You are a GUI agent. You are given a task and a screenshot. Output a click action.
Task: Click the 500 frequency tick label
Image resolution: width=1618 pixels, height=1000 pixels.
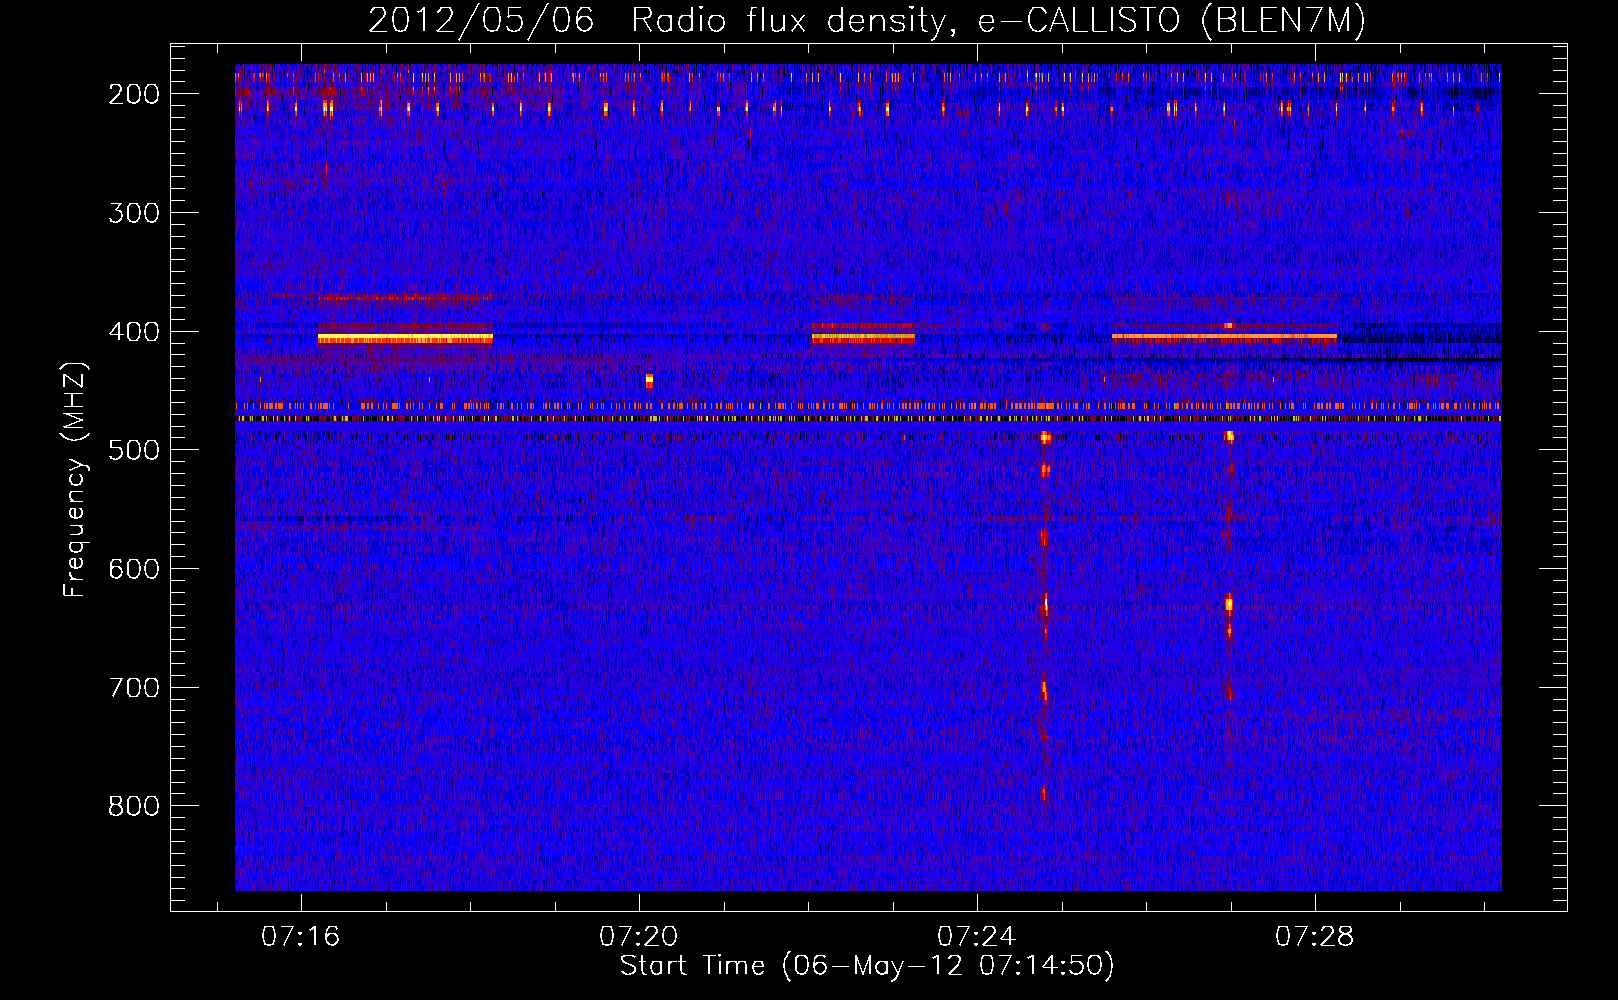[134, 450]
